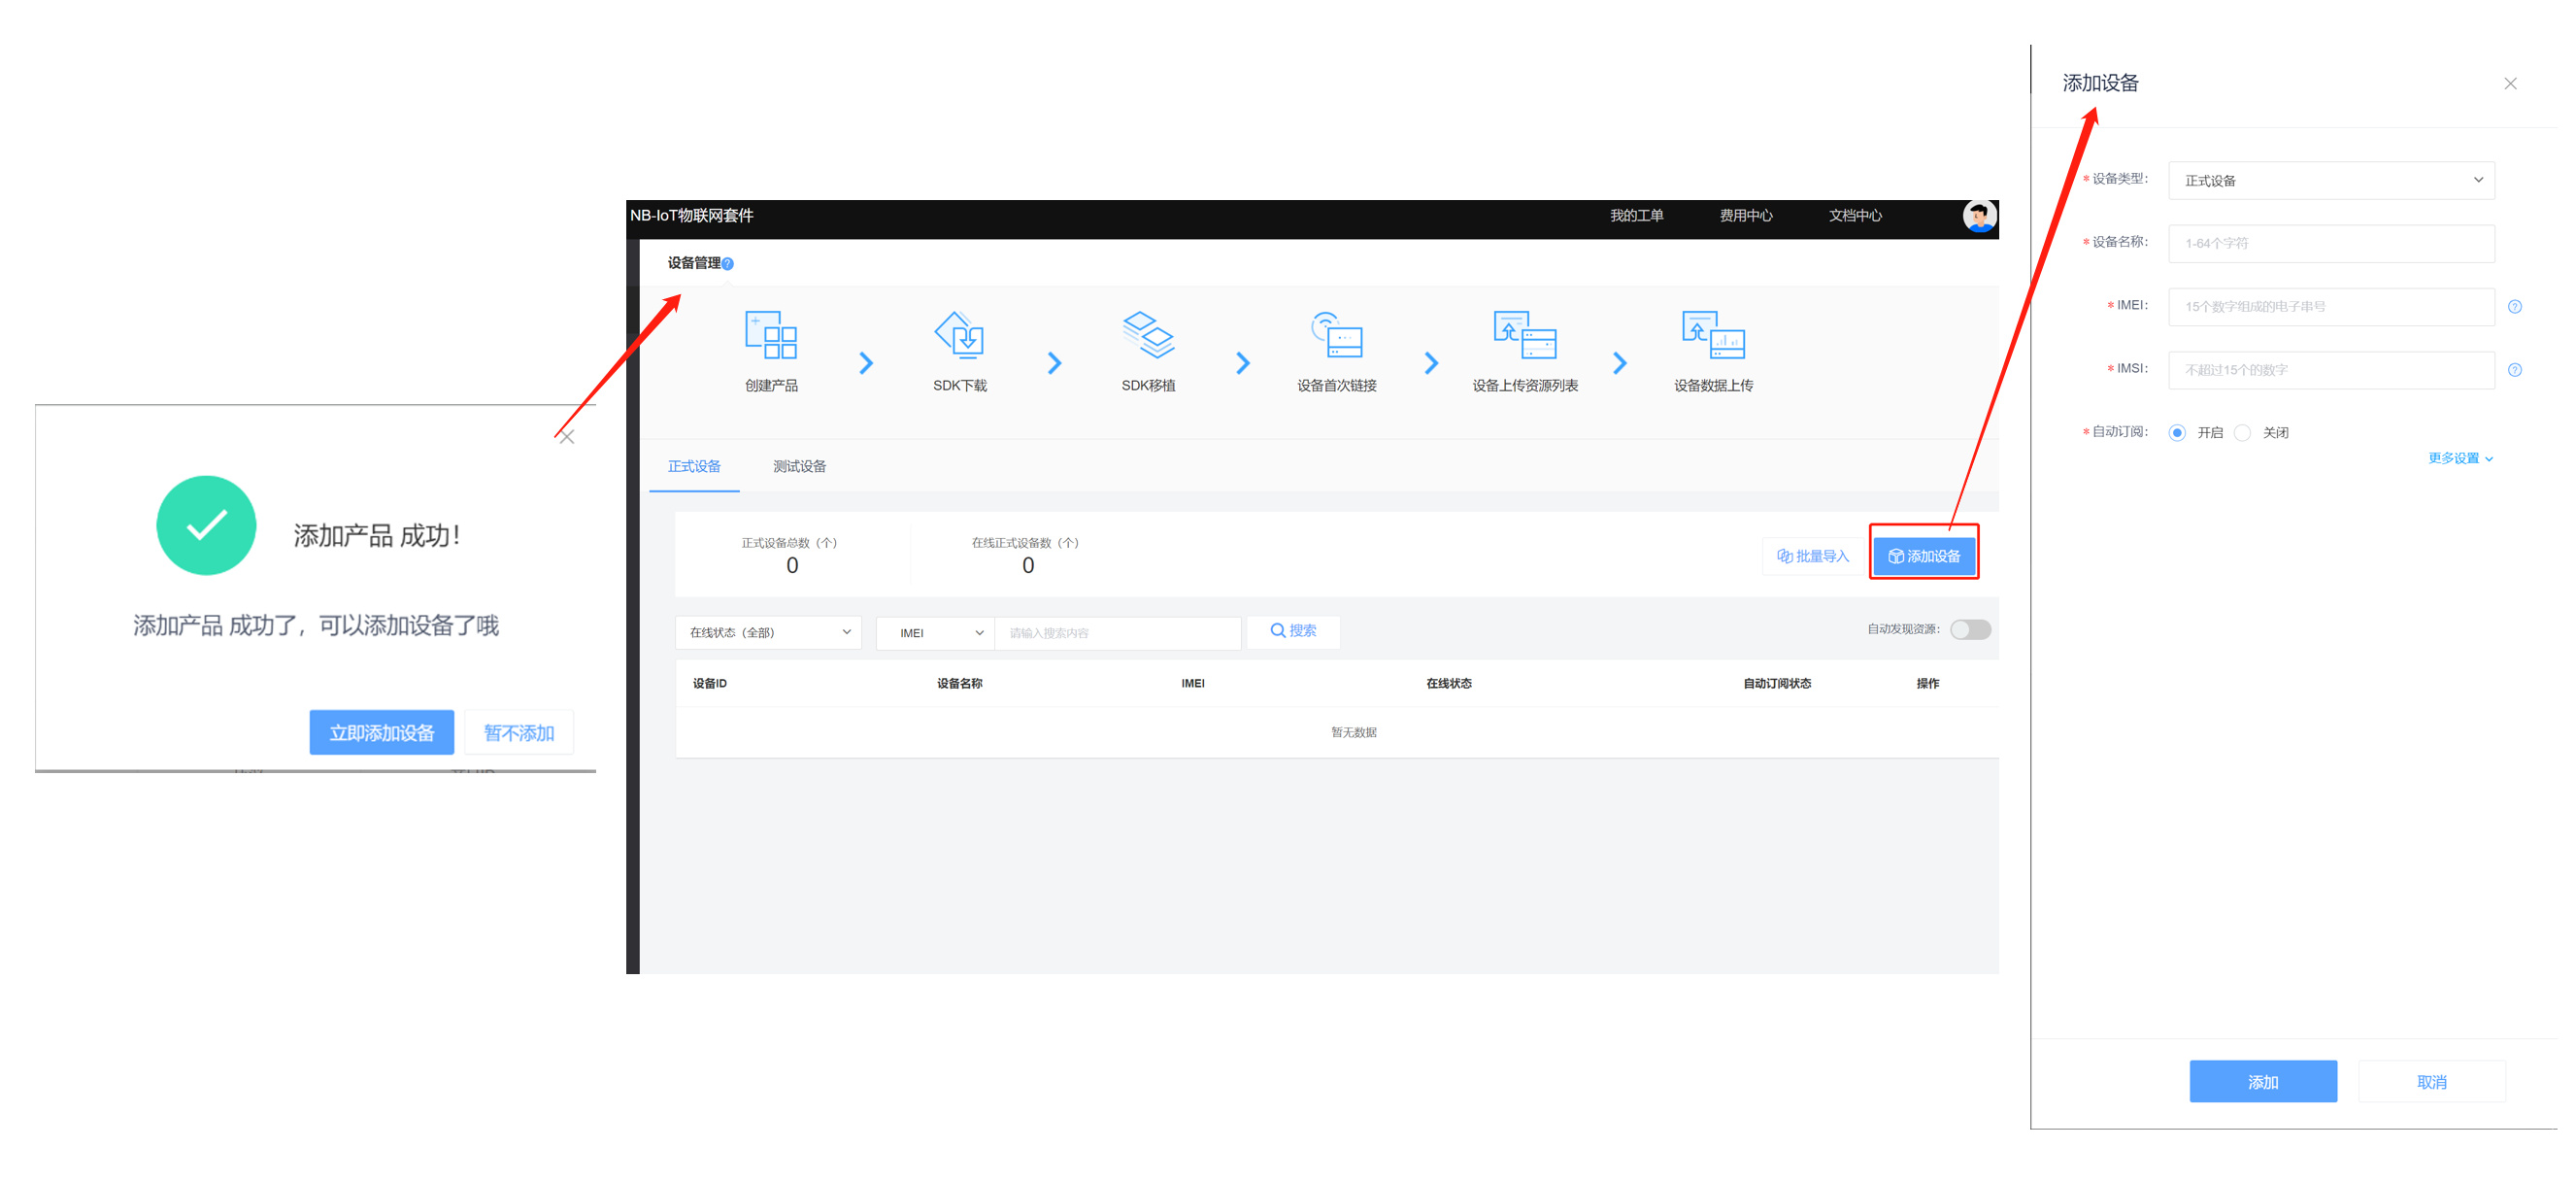Click the SDK下载 step icon
Image resolution: width=2576 pixels, height=1182 pixels.
(x=959, y=335)
